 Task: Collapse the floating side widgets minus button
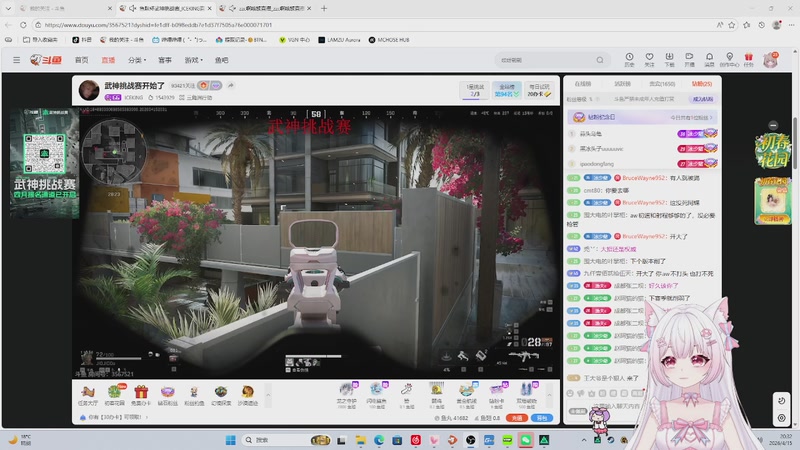773,125
